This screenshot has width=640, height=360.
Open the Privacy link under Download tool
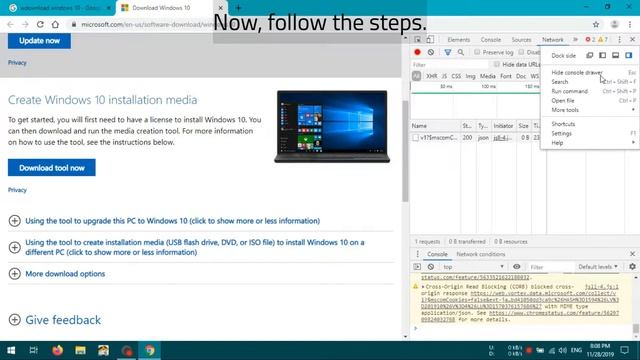click(x=17, y=190)
